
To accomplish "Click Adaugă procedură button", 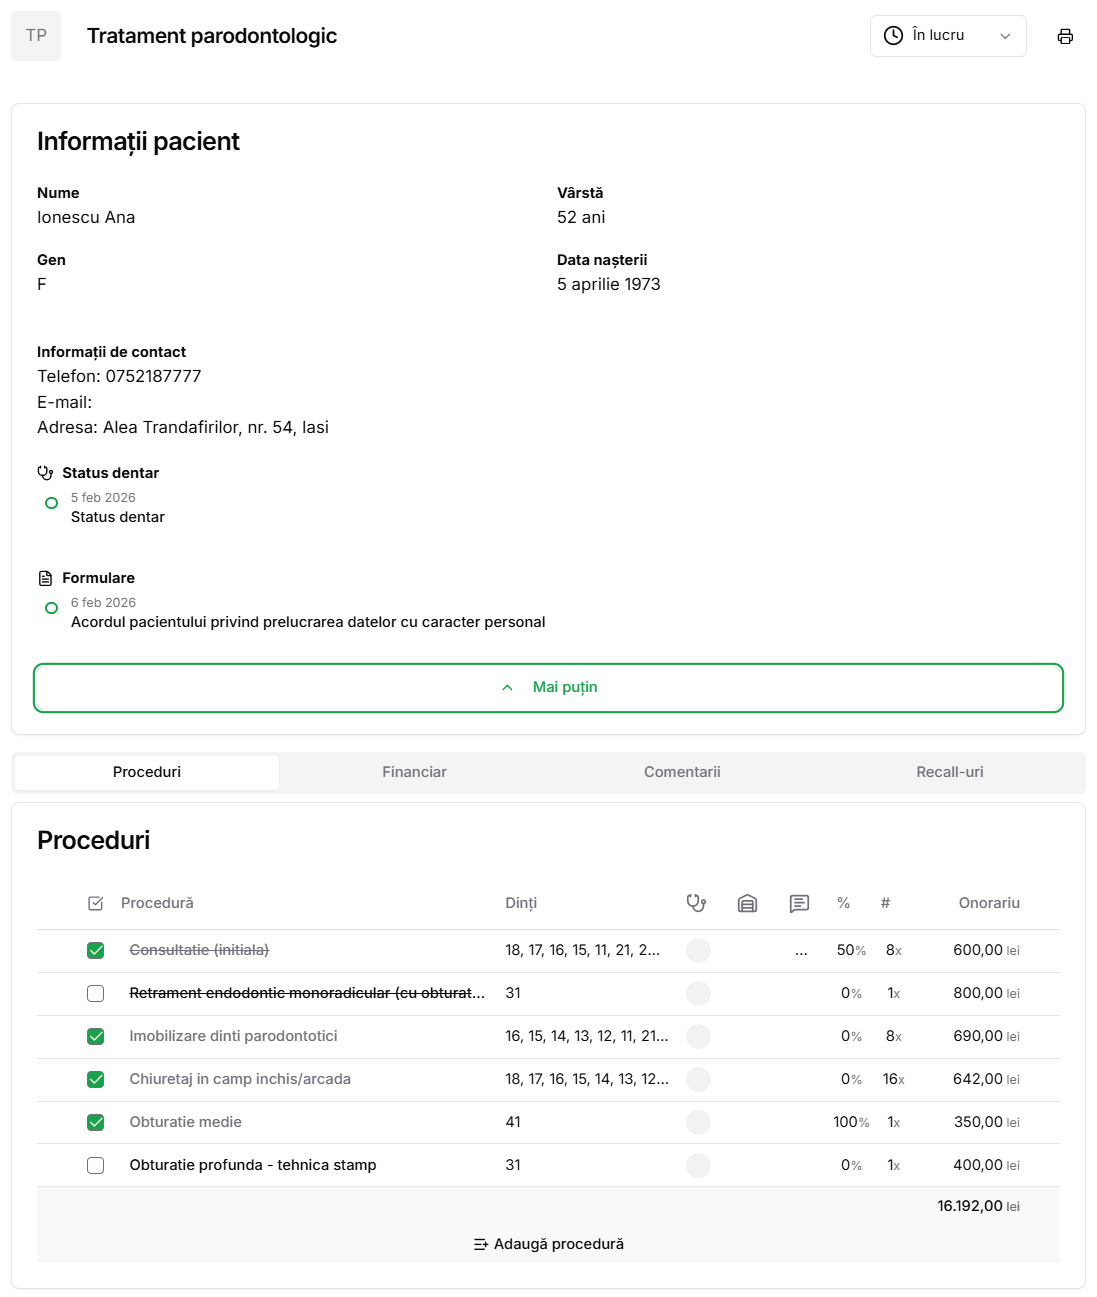I will click(x=548, y=1244).
